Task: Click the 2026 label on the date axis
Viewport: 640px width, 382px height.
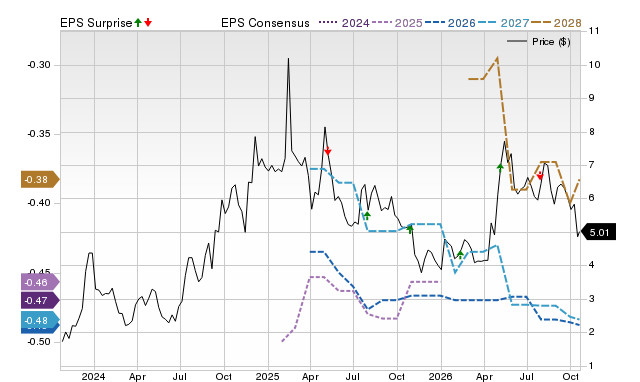Action: (x=440, y=376)
